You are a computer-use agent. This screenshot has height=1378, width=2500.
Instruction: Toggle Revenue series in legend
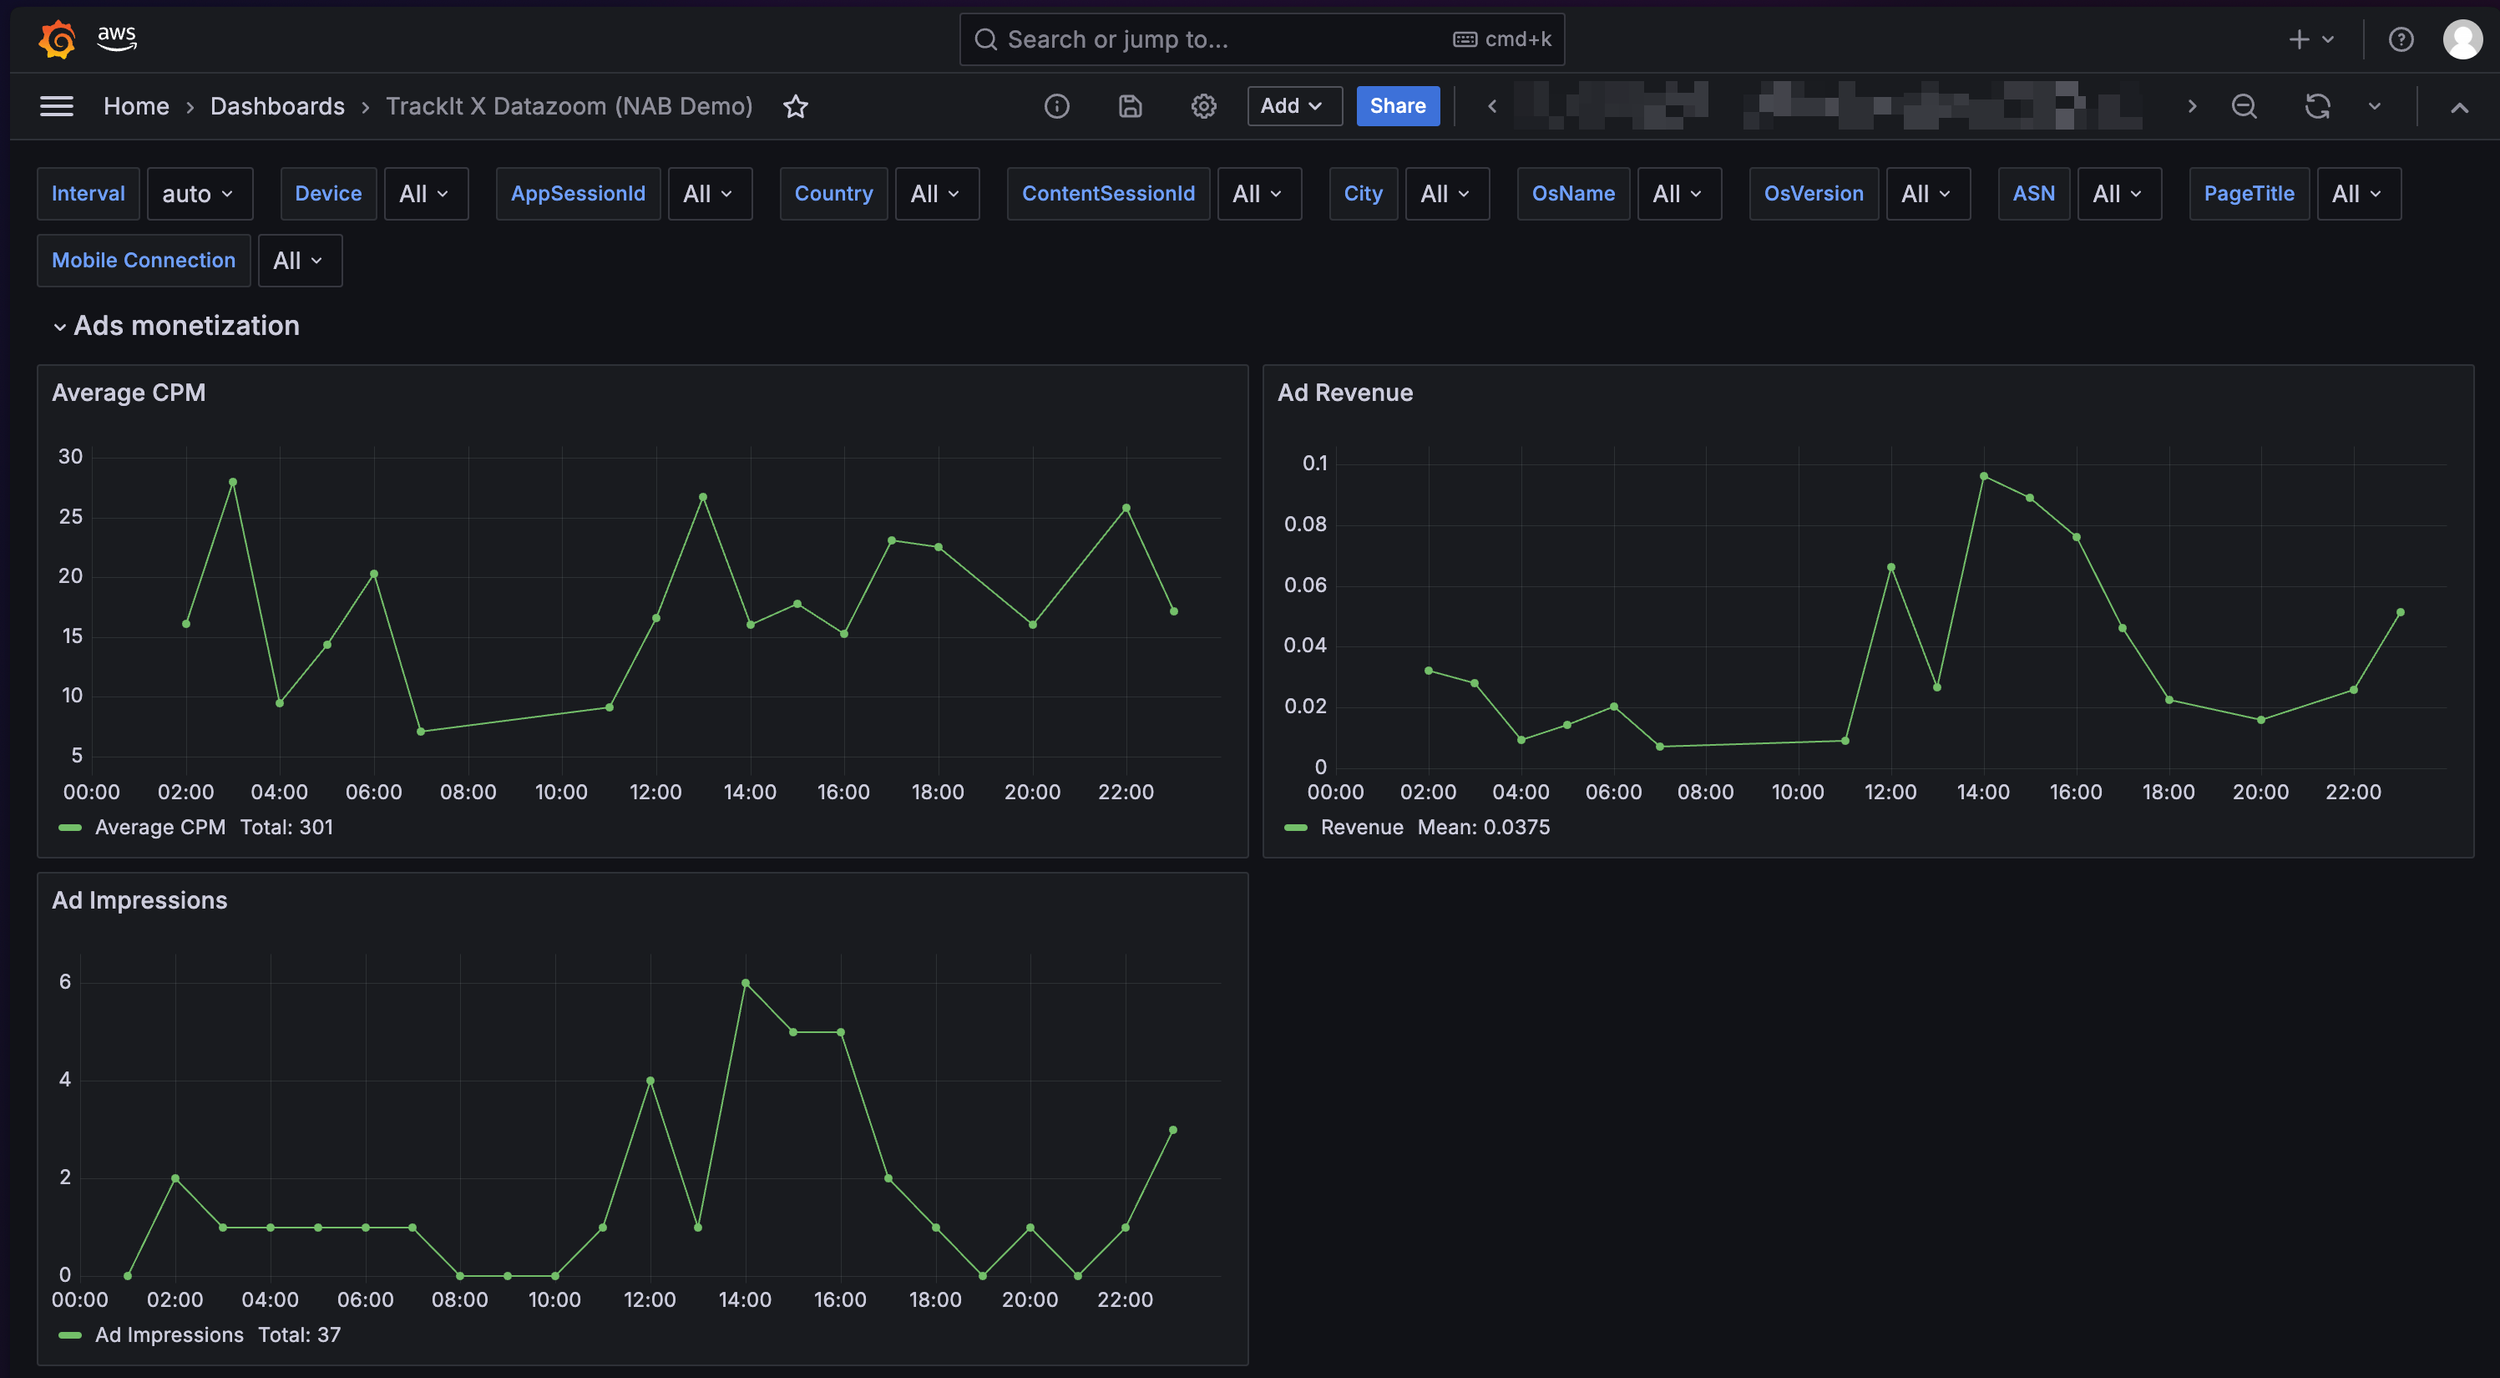pos(1361,827)
